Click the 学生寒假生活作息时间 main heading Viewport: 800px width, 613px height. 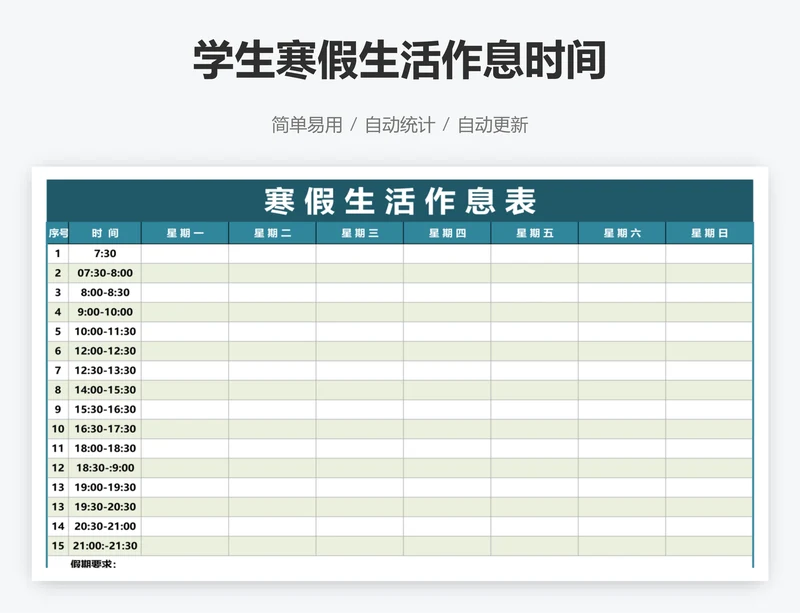[x=399, y=60]
